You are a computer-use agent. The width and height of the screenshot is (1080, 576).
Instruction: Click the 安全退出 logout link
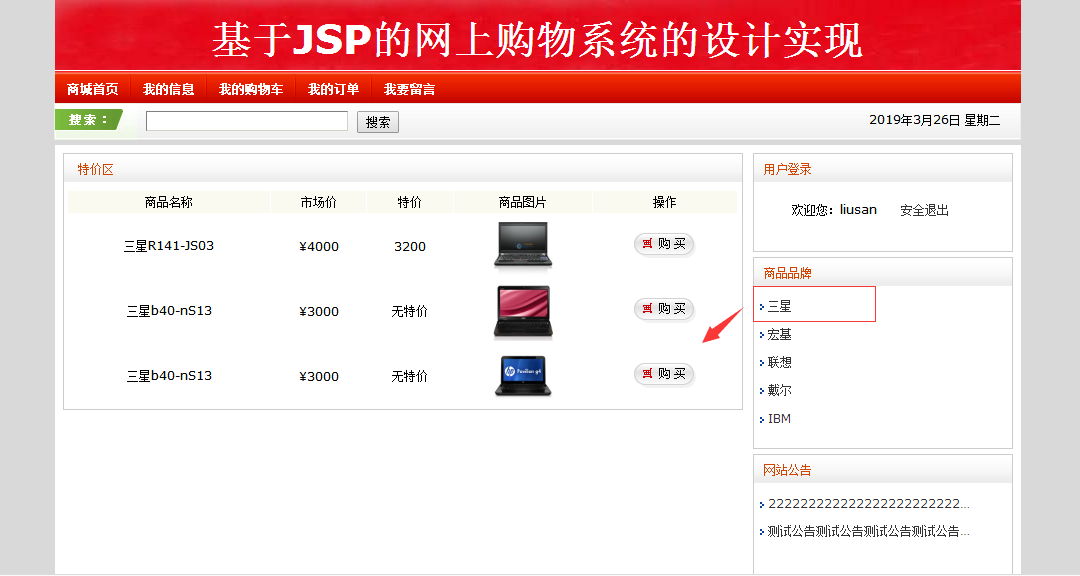pos(924,210)
